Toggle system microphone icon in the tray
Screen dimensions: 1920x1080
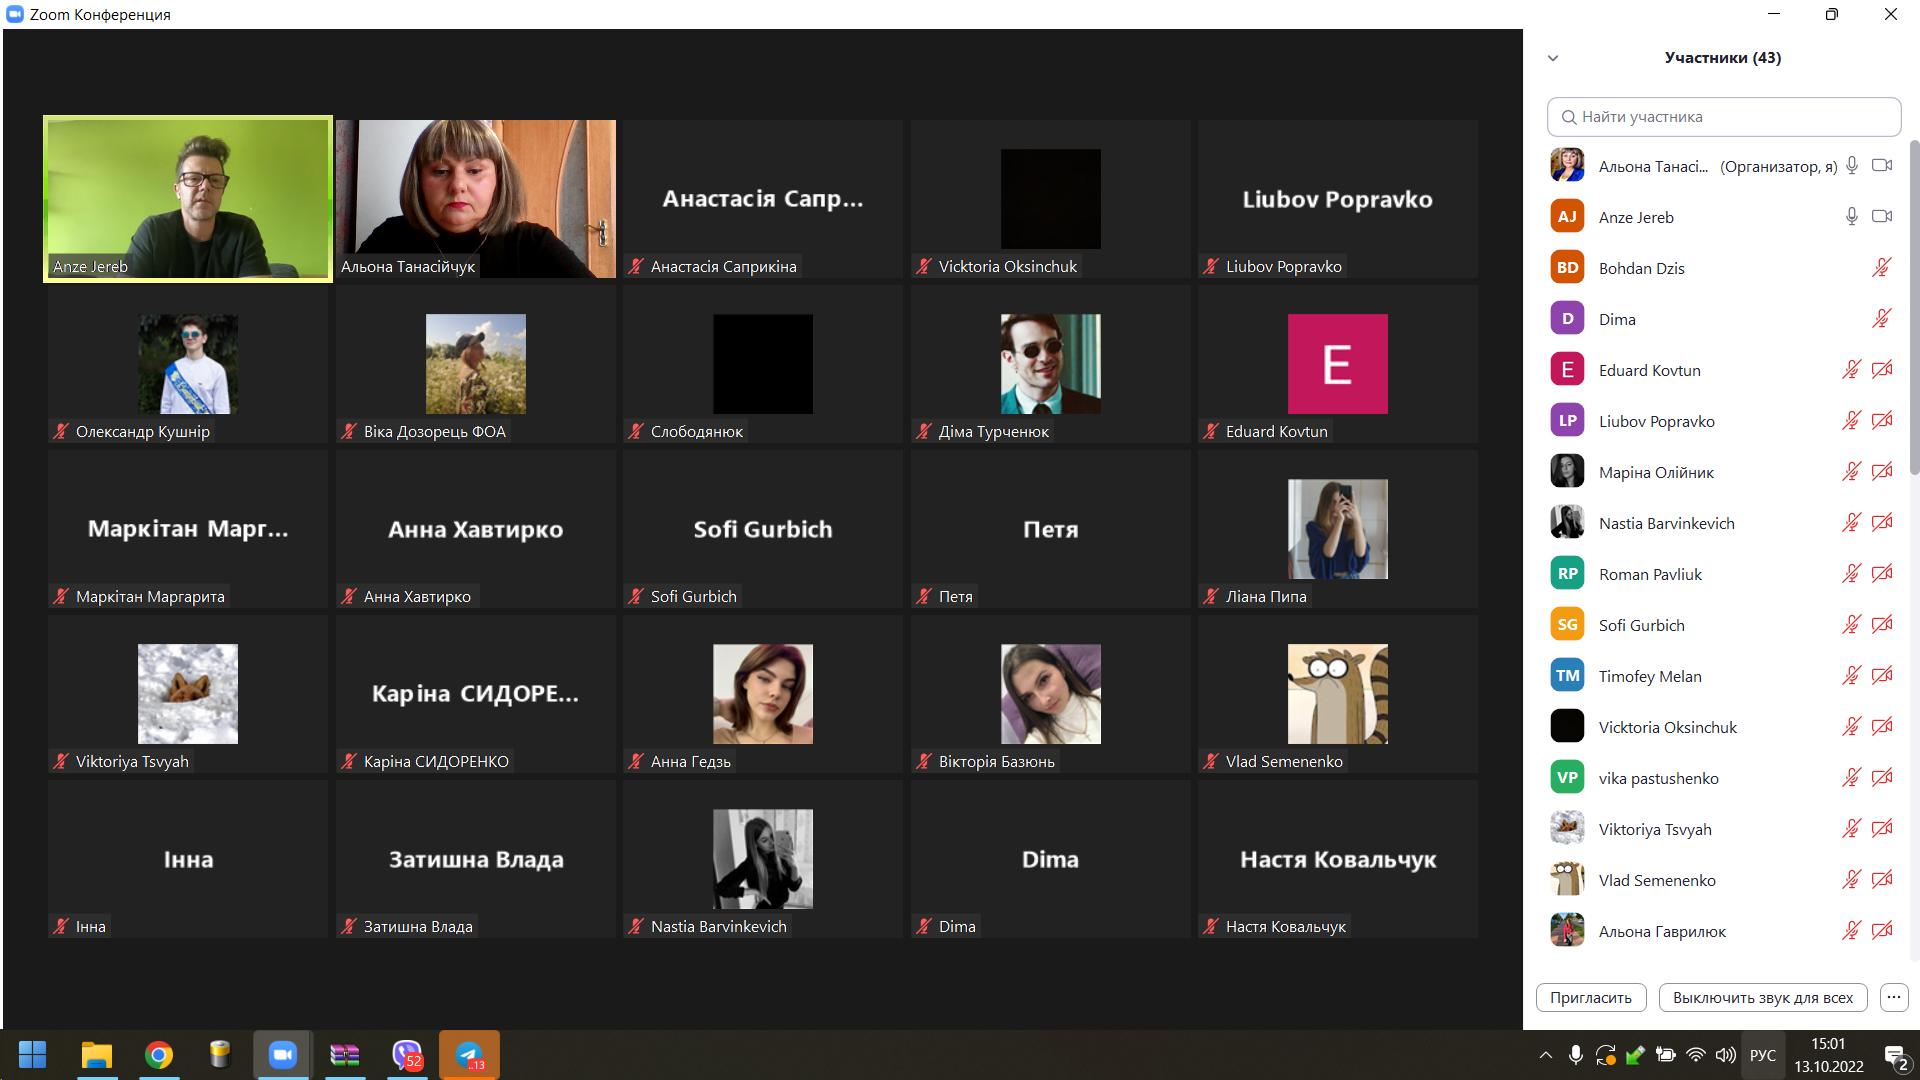[x=1575, y=1055]
